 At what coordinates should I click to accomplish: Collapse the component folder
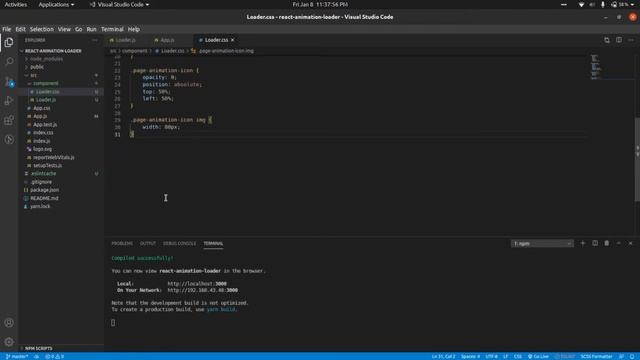(45, 83)
